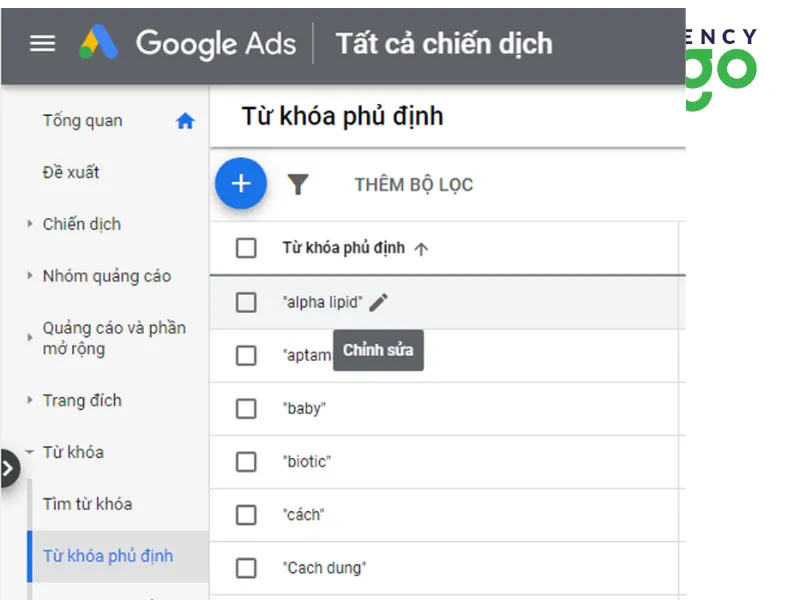Screen dimensions: 800x600
Task: Click the "Cach dung" keyword cell
Action: coord(326,567)
